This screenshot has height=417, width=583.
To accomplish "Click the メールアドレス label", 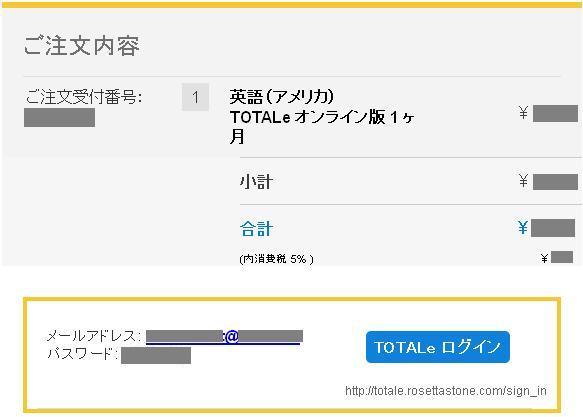I will [94, 336].
